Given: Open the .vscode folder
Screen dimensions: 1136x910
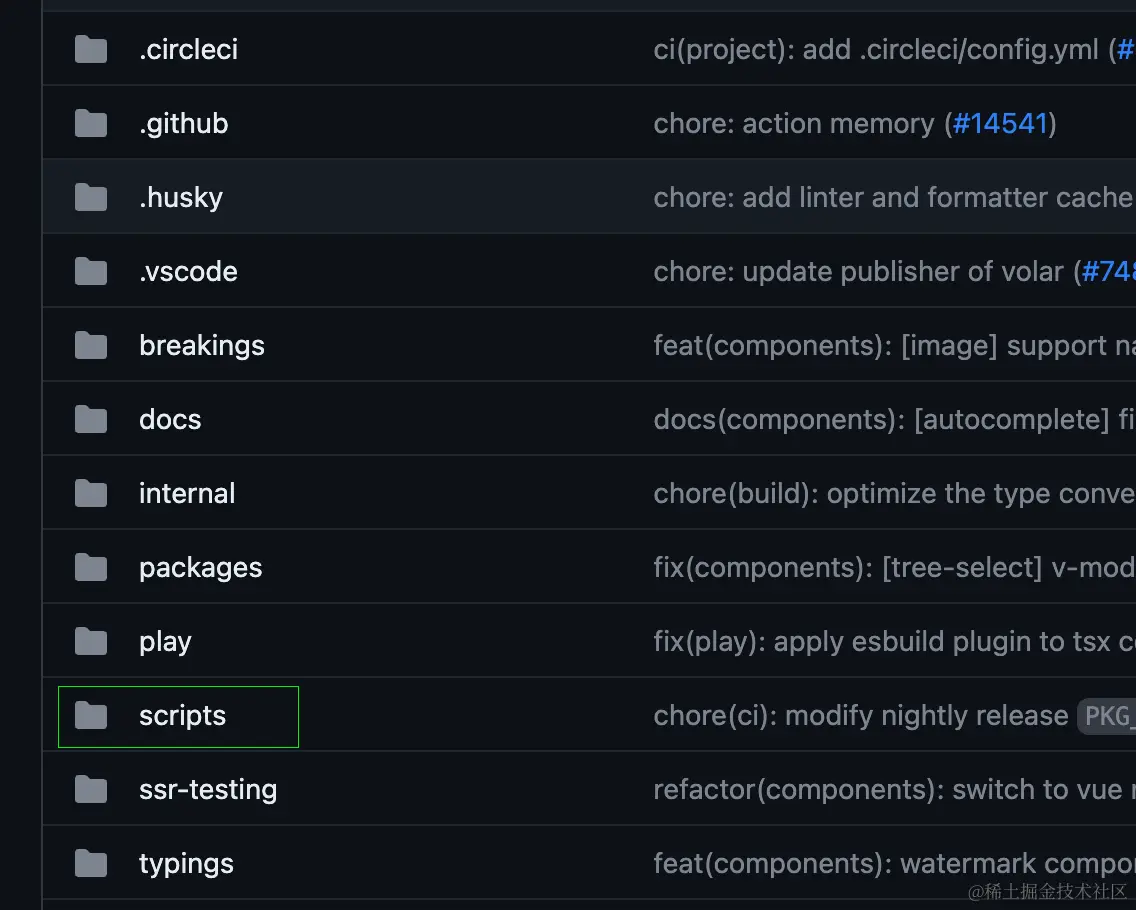Looking at the screenshot, I should (x=188, y=271).
